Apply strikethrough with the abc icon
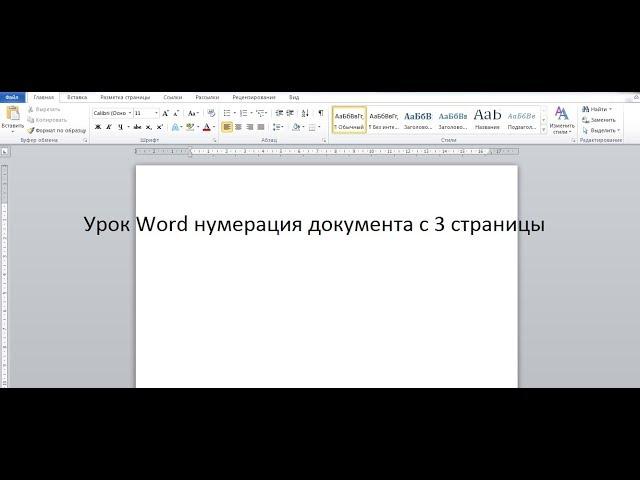The height and width of the screenshot is (480, 640). click(137, 127)
